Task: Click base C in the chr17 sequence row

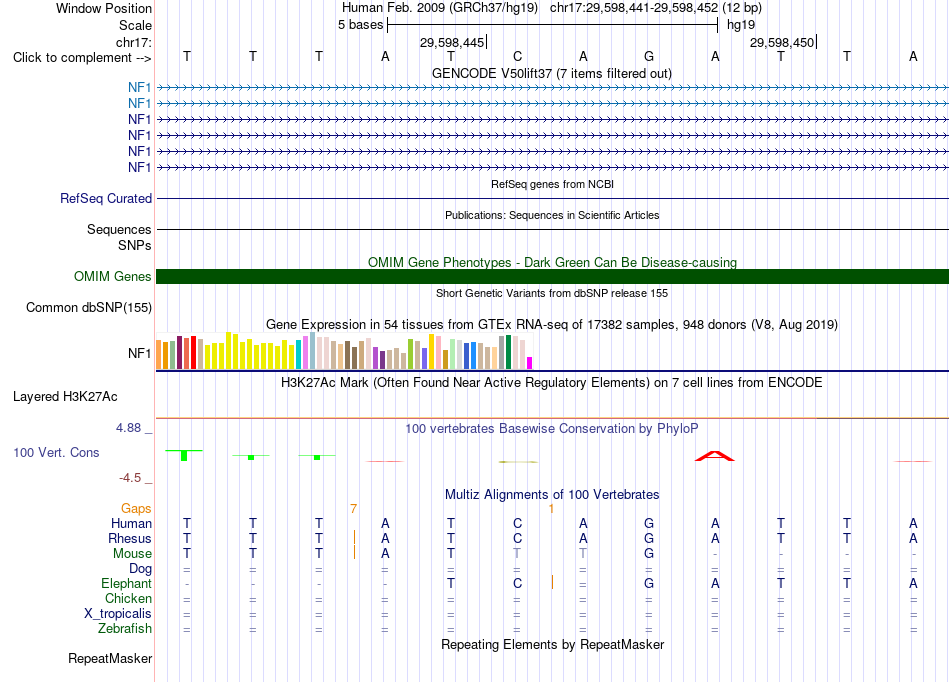Action: click(x=517, y=56)
